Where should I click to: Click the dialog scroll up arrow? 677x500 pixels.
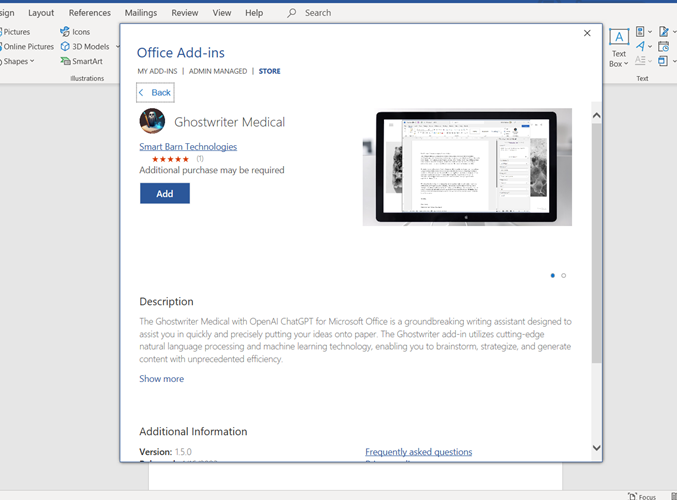pyautogui.click(x=596, y=115)
